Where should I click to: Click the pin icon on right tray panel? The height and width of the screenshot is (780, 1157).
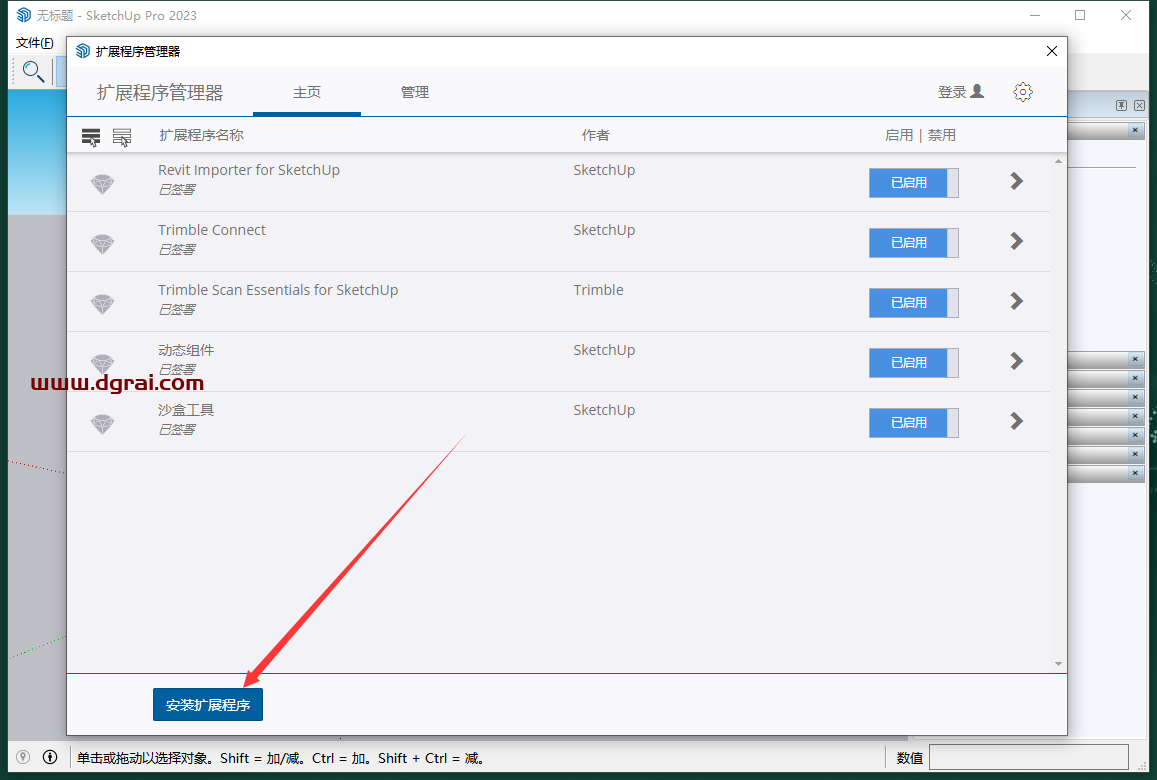1121,106
